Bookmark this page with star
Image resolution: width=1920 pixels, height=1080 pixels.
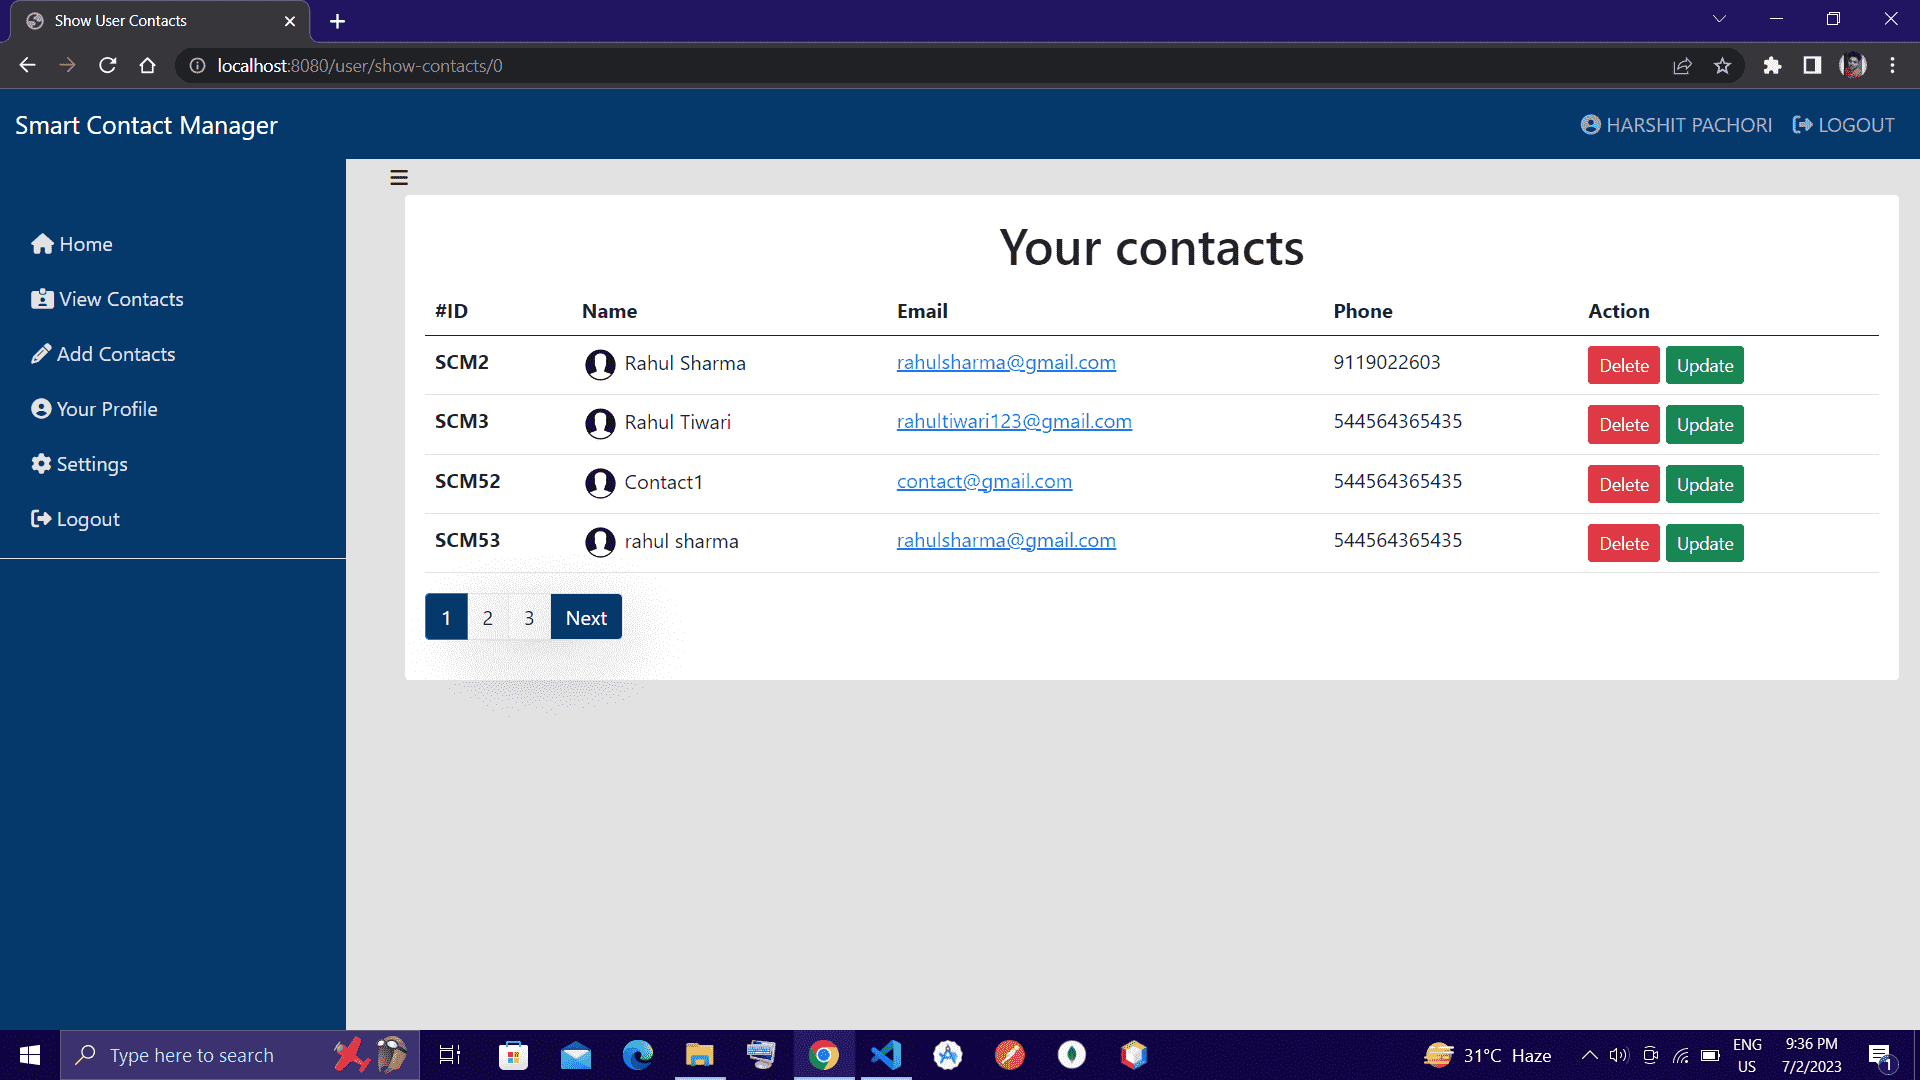pos(1722,65)
